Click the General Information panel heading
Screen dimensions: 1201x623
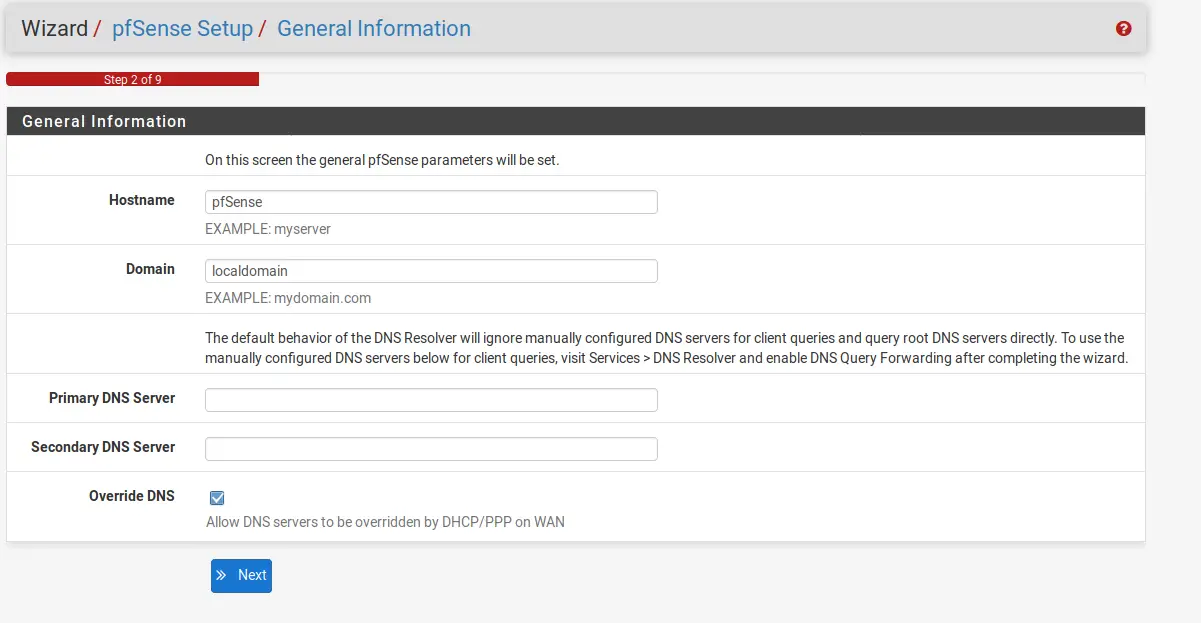tap(104, 121)
